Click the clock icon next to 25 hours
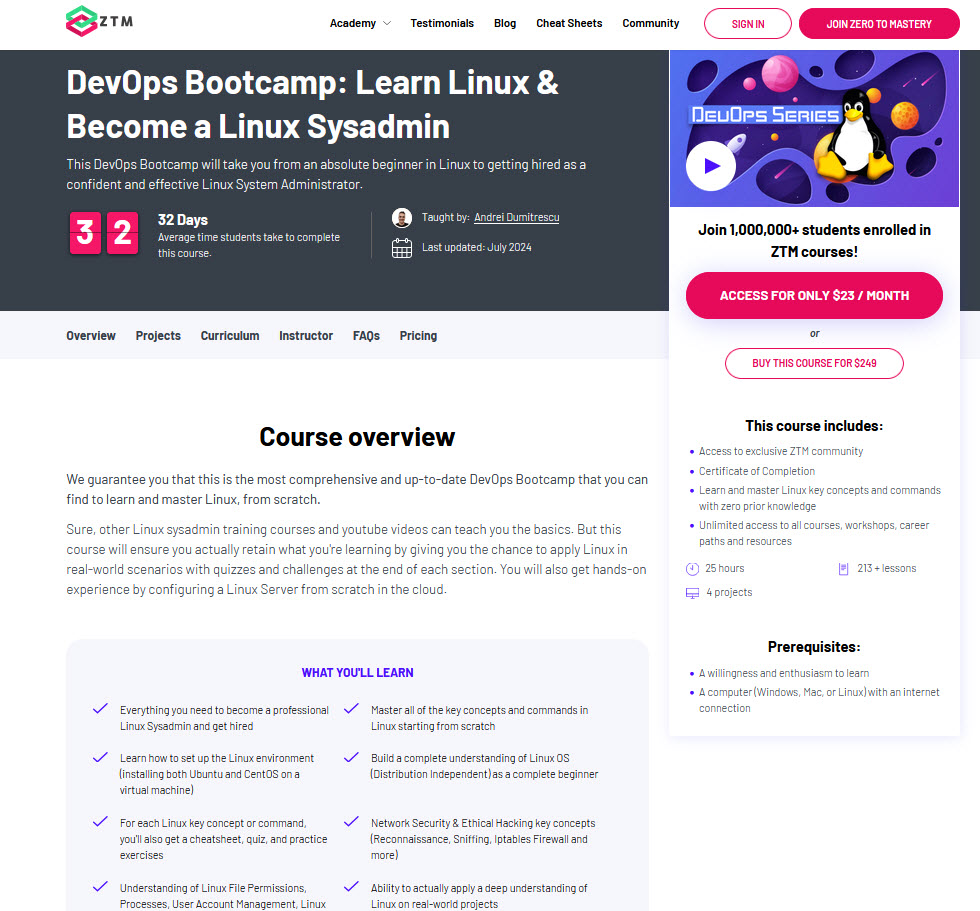The height and width of the screenshot is (911, 980). tap(692, 569)
